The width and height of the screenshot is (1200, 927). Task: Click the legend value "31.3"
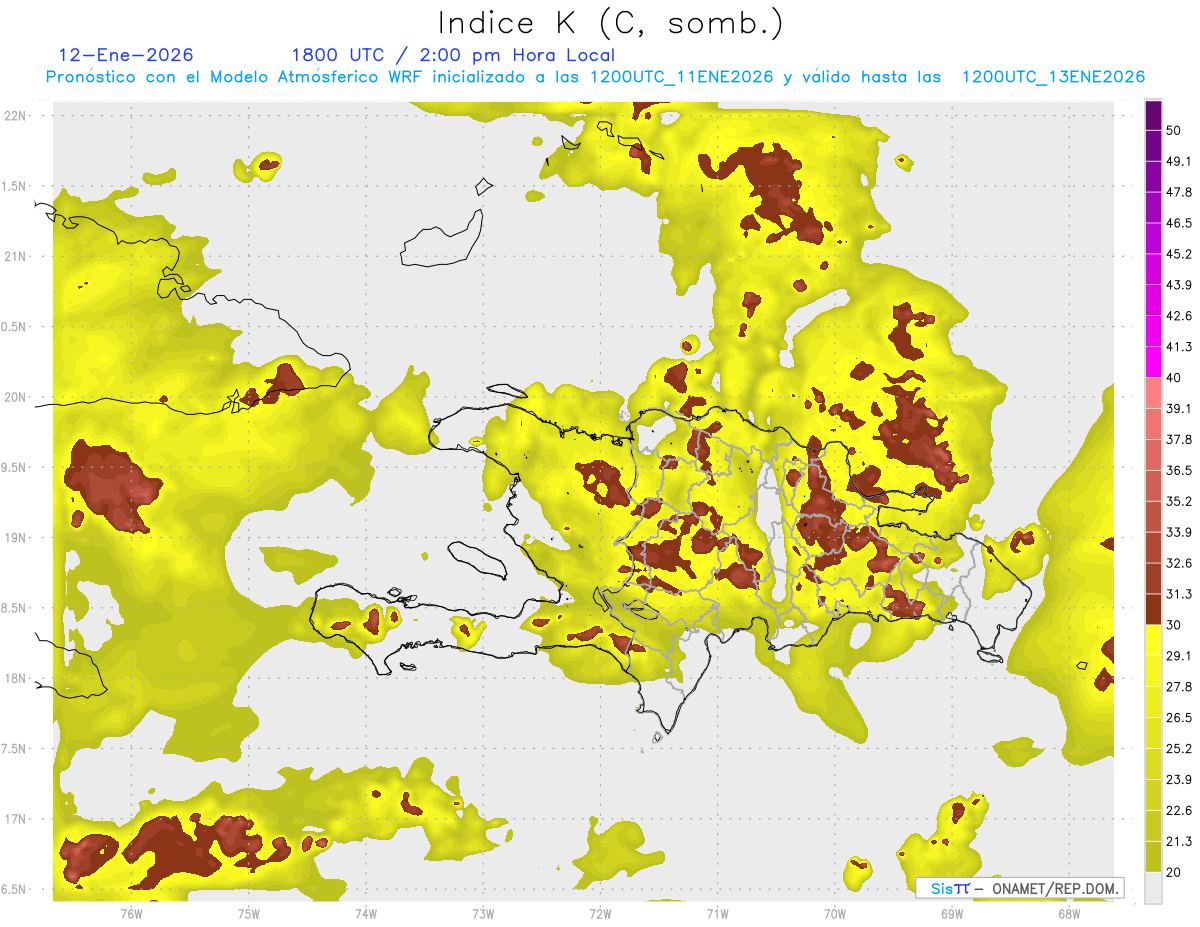coord(1179,594)
